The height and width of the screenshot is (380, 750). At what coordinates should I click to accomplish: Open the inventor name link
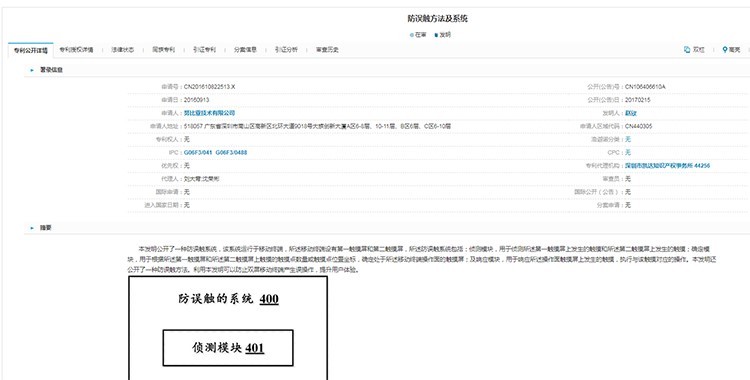tap(631, 113)
